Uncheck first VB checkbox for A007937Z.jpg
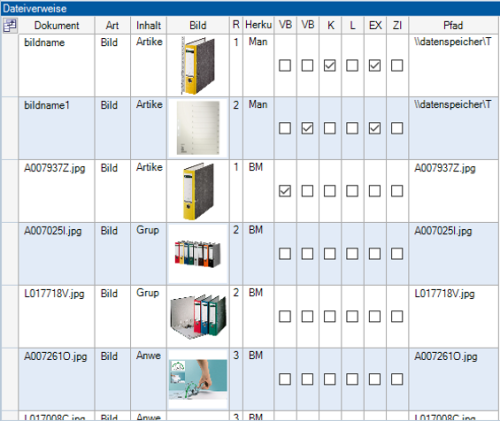Viewport: 500px width, 421px height. (285, 191)
